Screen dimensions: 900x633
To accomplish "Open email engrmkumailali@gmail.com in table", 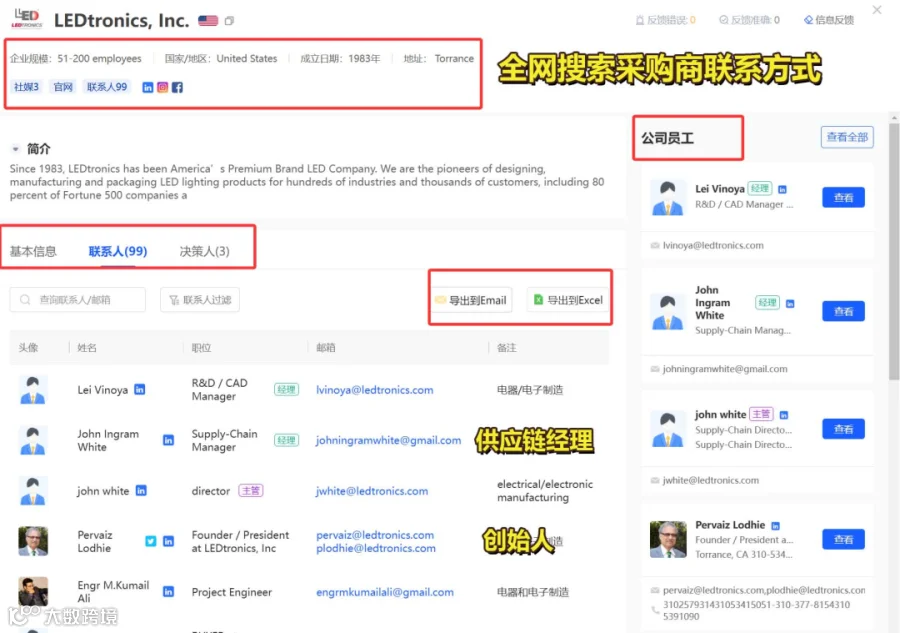I will pyautogui.click(x=385, y=592).
